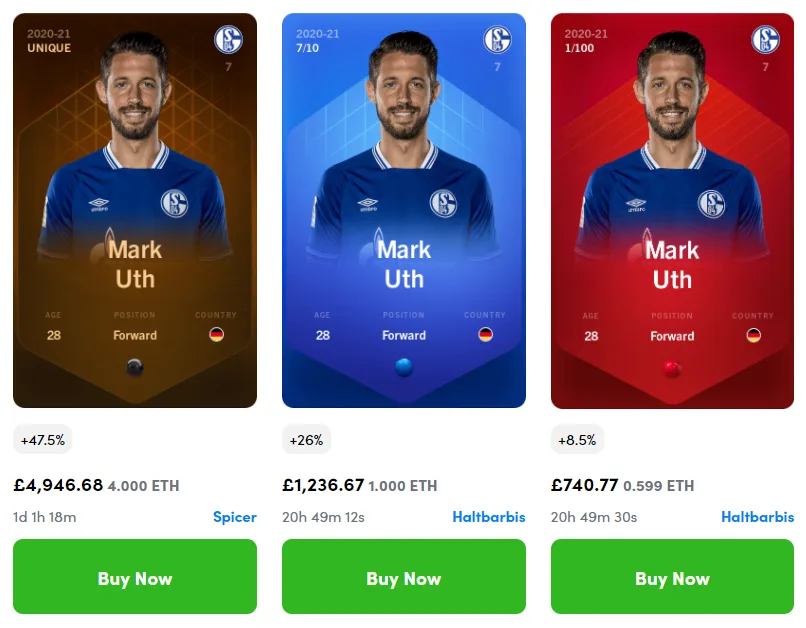Buy the 1/100 red card for 0.599 ETH
The width and height of the screenshot is (806, 628).
(672, 577)
